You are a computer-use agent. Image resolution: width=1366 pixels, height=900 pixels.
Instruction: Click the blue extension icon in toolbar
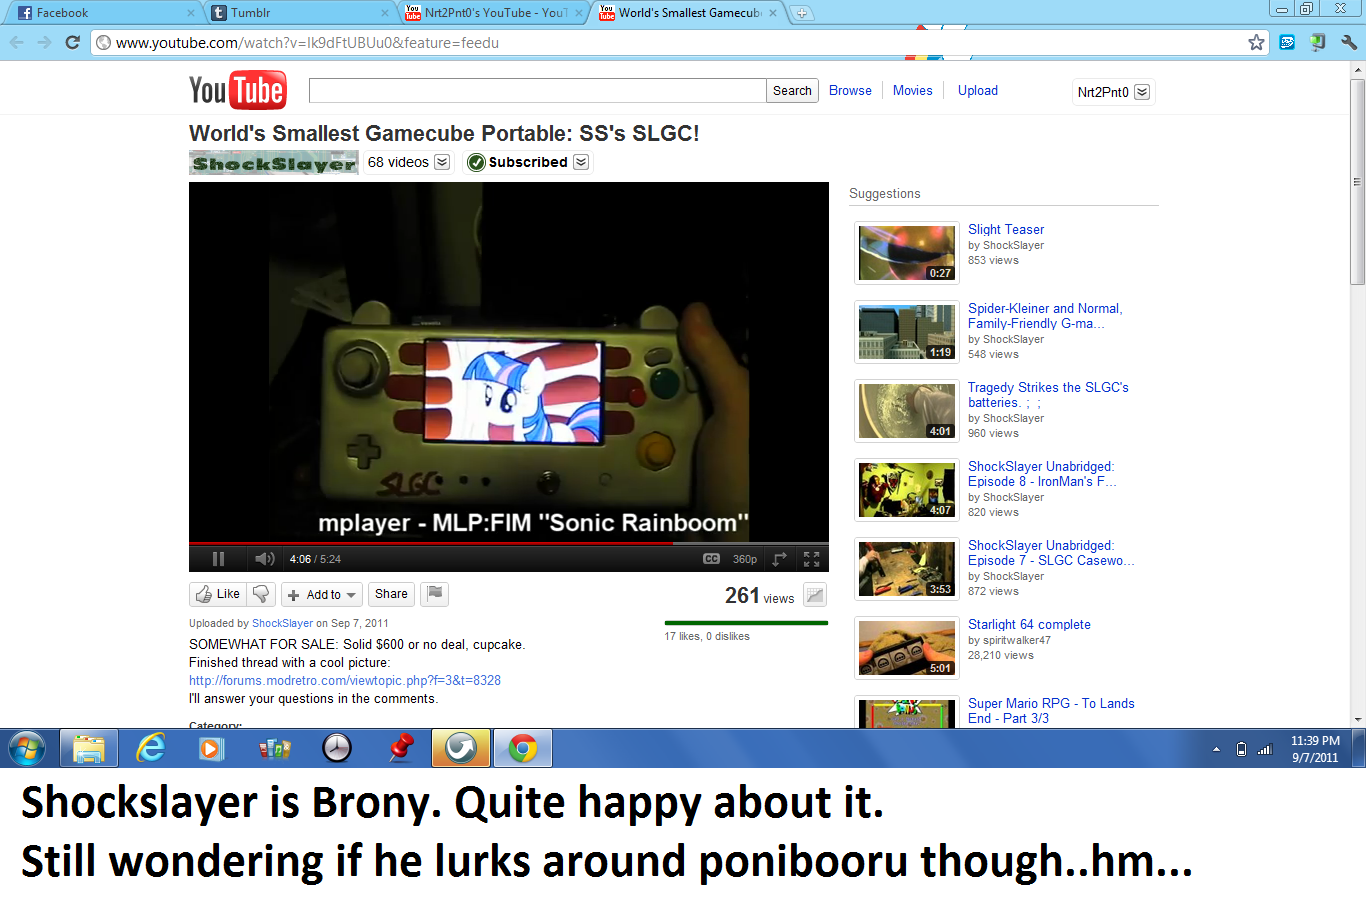point(1287,42)
